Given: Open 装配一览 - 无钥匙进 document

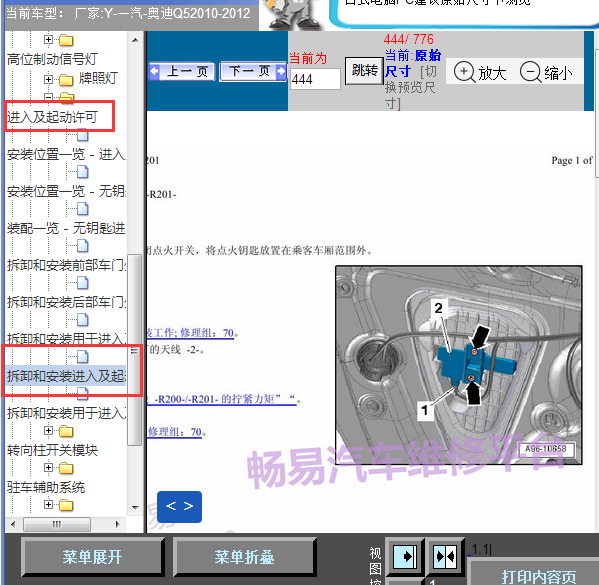Looking at the screenshot, I should (66, 228).
